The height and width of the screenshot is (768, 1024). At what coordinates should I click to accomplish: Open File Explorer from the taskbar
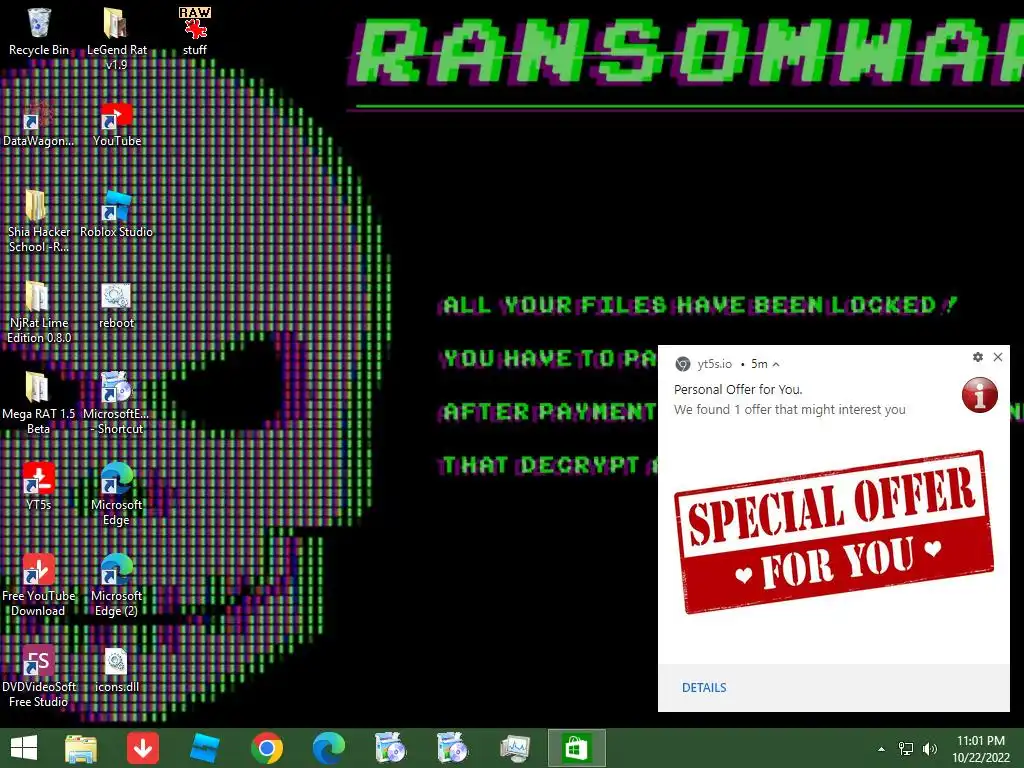pyautogui.click(x=81, y=748)
